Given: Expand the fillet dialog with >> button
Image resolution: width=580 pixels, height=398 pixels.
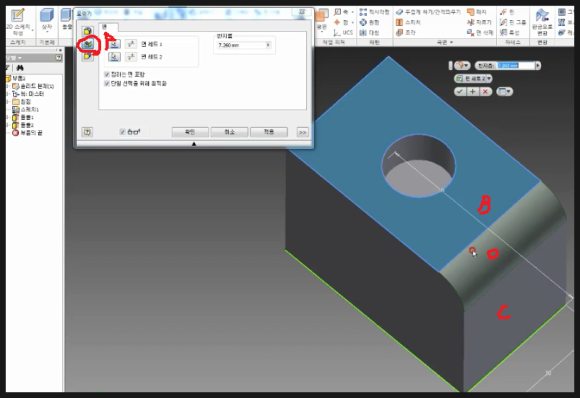Looking at the screenshot, I should 303,132.
